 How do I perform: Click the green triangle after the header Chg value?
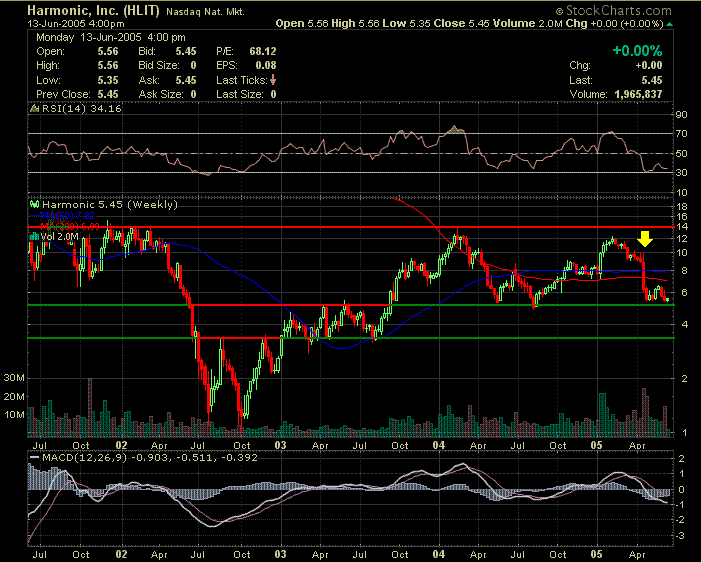pyautogui.click(x=669, y=24)
